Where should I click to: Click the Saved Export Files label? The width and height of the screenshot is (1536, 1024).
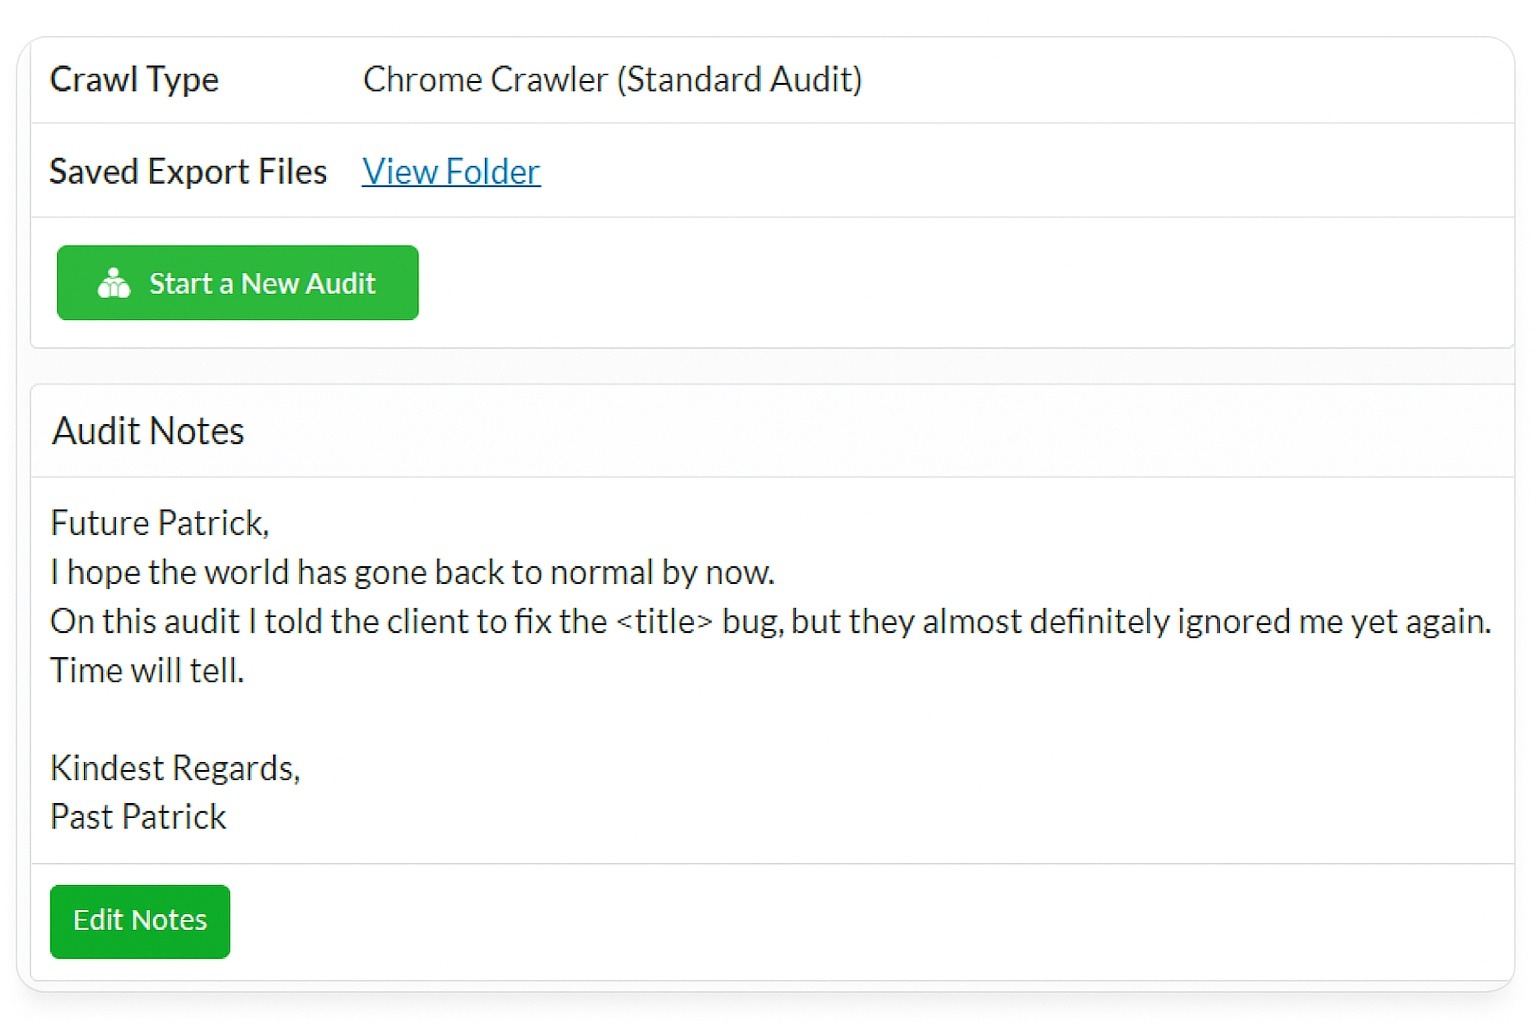(x=188, y=171)
